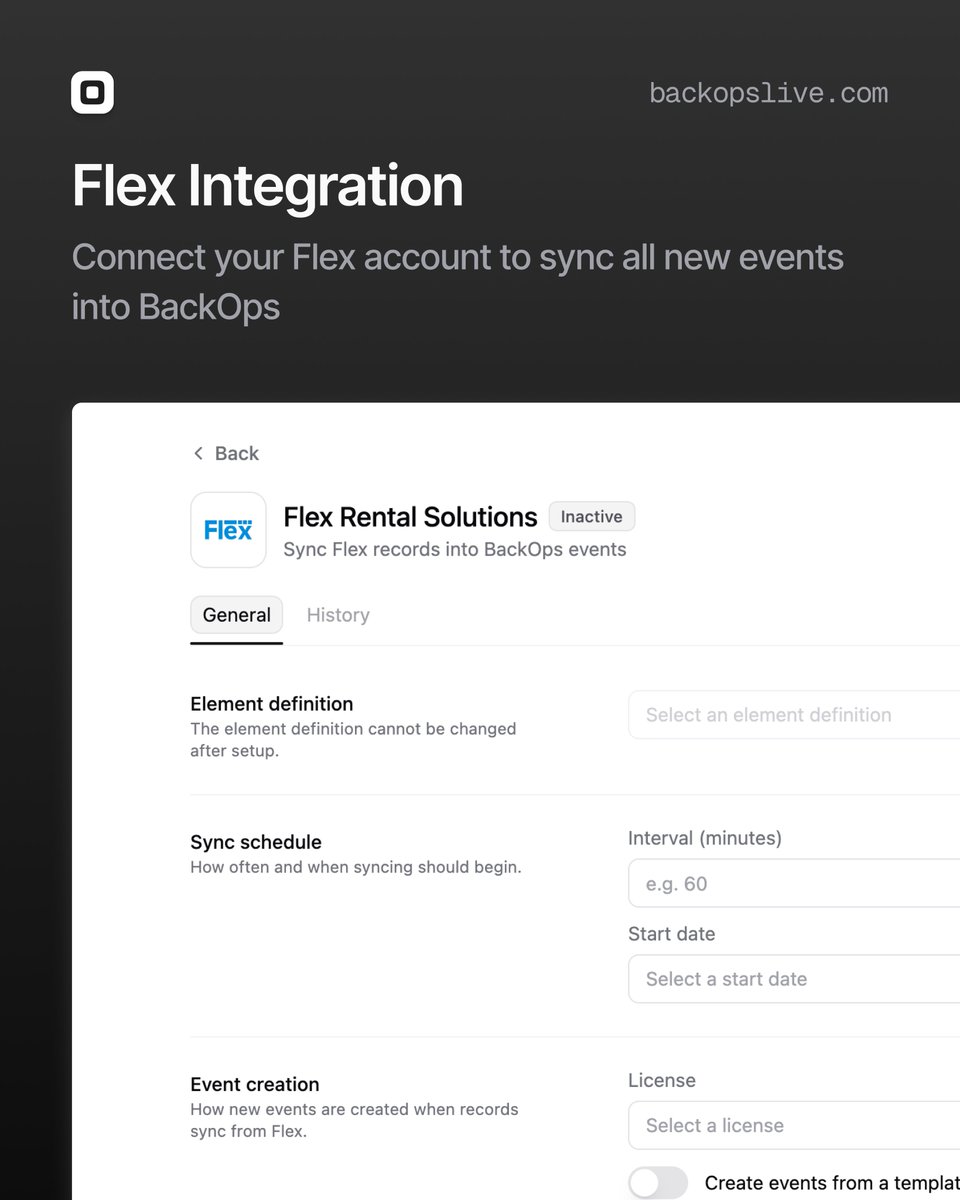Click the Interval minutes input field

pos(794,883)
